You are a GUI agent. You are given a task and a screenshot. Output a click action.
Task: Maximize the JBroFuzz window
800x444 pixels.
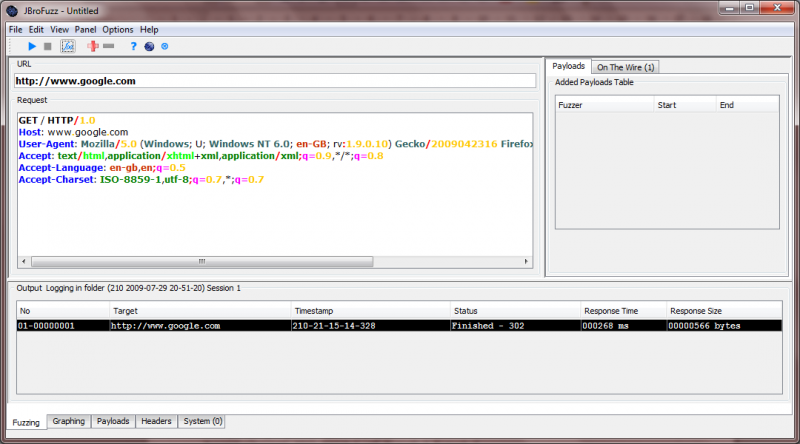pyautogui.click(x=749, y=8)
